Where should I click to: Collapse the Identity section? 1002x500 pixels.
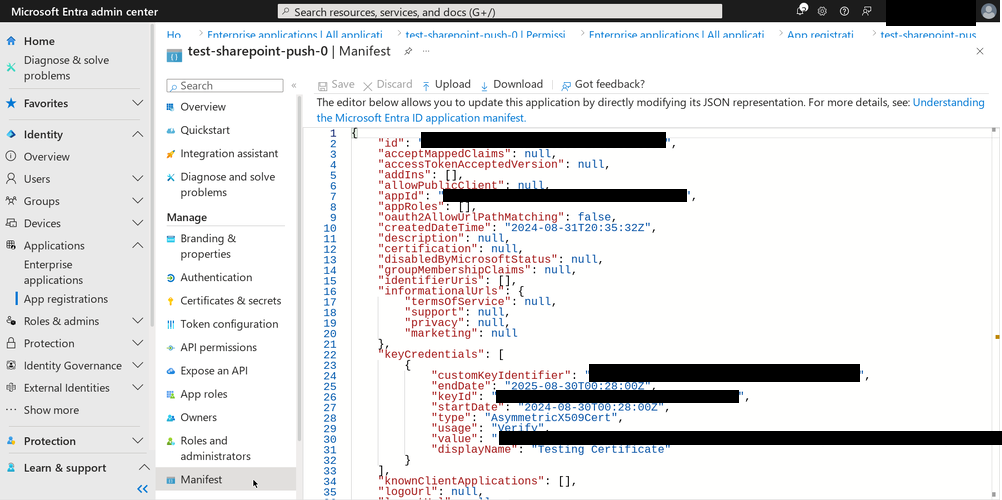[137, 134]
